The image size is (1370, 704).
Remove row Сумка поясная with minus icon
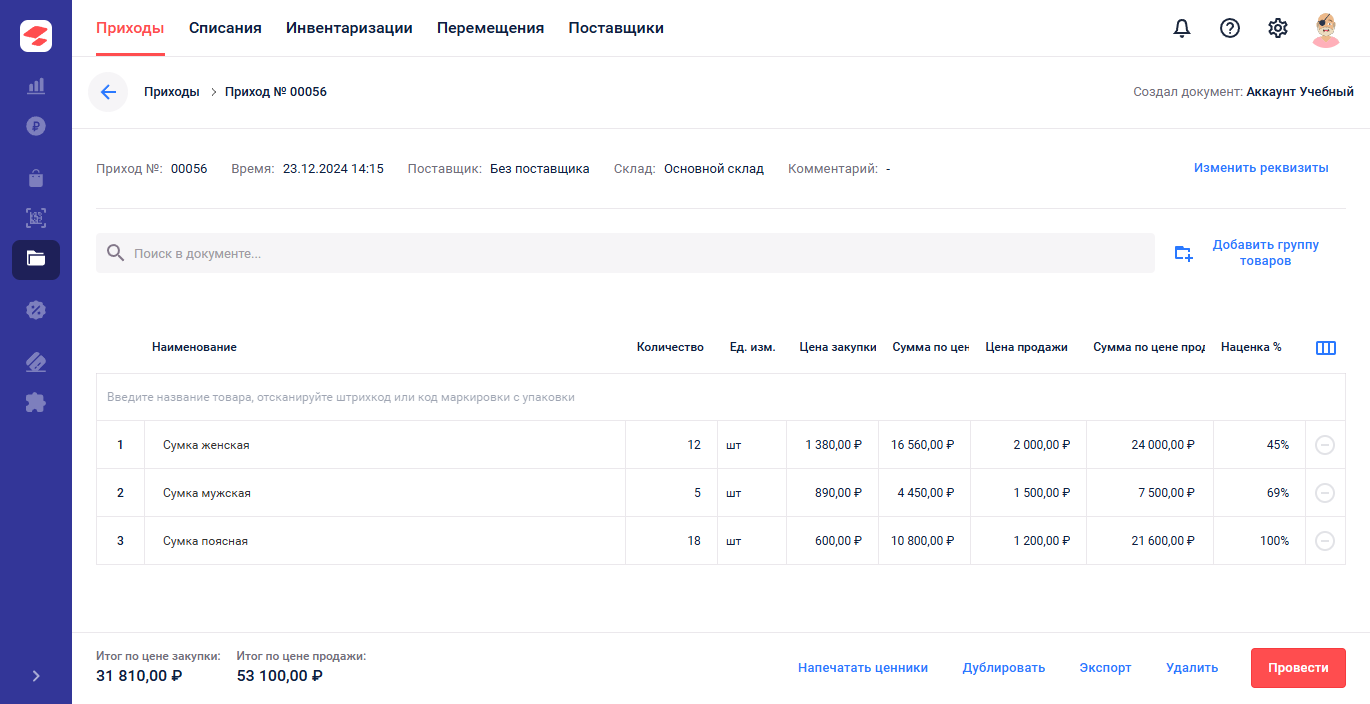pos(1325,541)
